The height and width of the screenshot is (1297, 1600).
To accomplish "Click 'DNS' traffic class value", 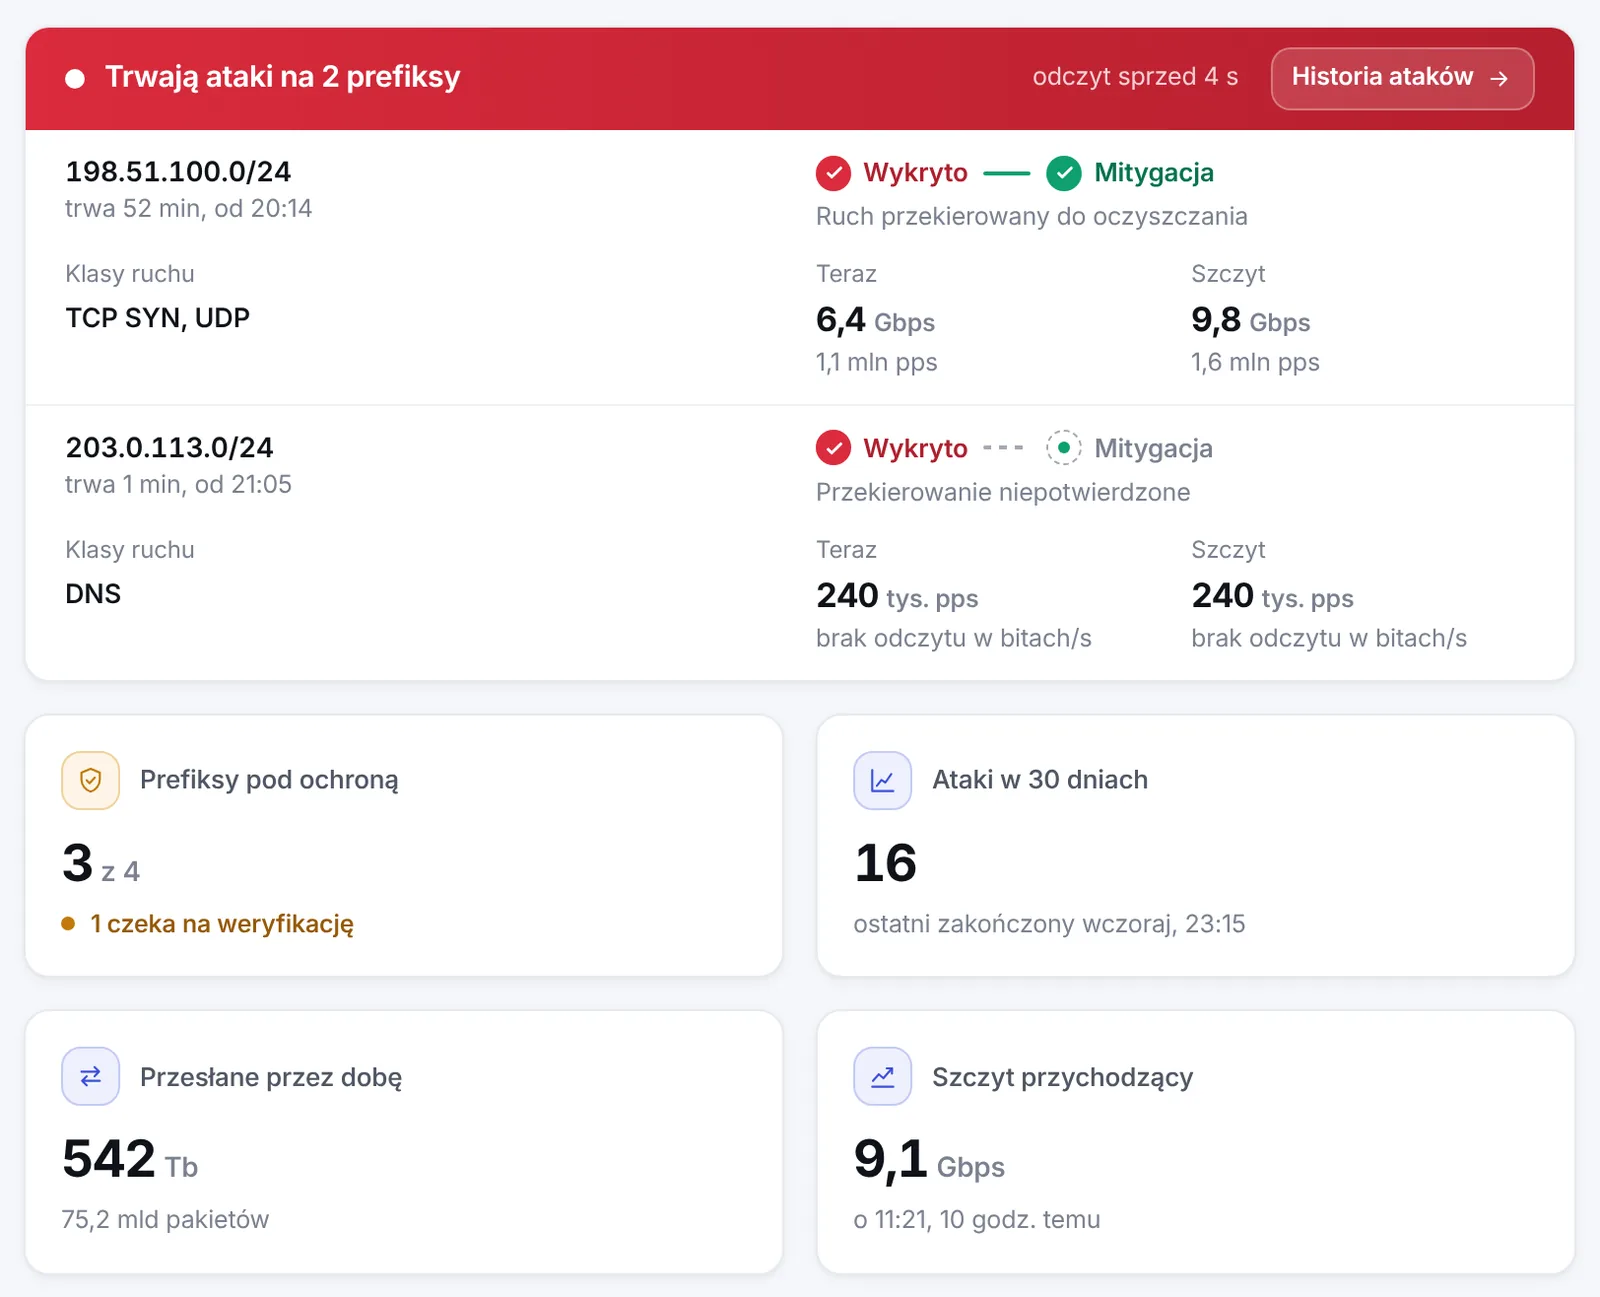I will pos(93,594).
